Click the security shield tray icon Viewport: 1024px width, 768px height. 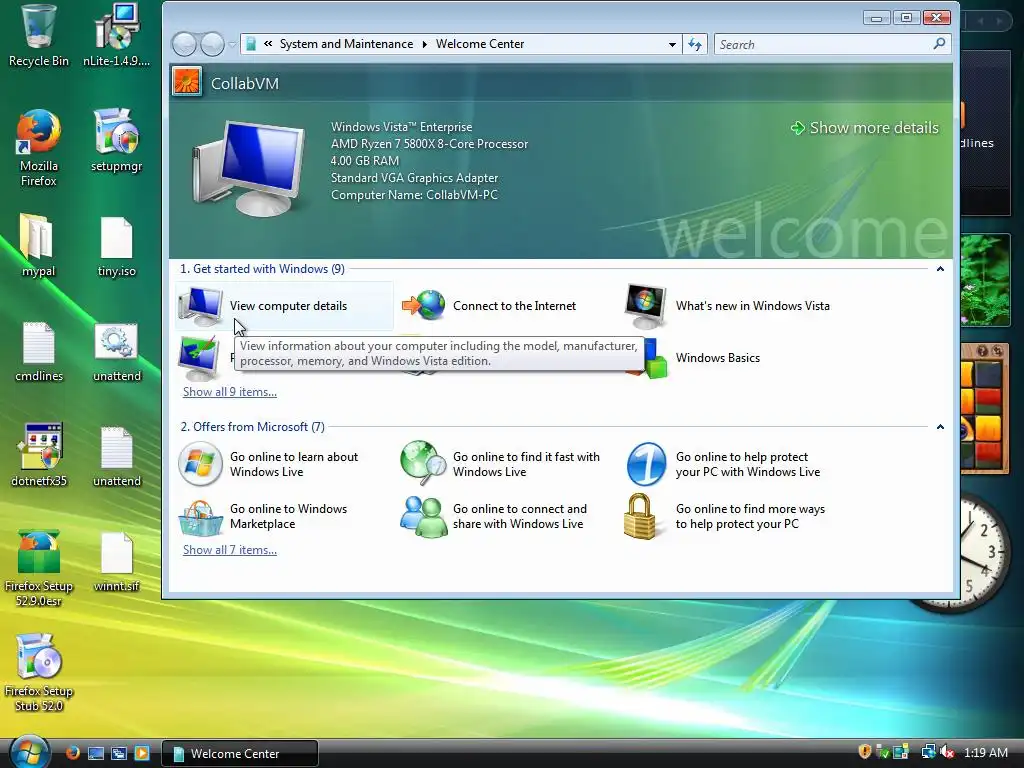[x=865, y=752]
